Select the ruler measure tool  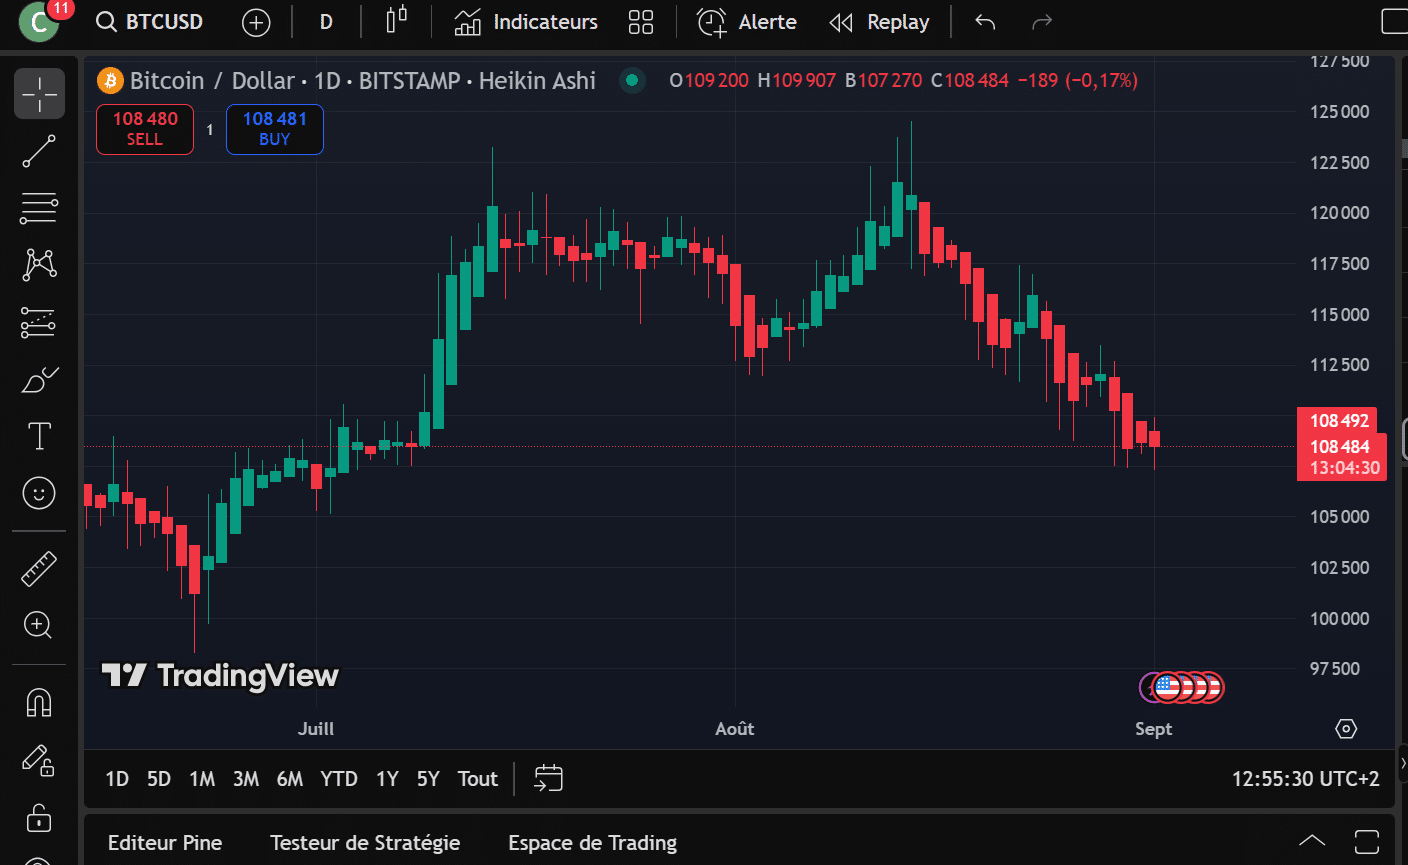click(39, 569)
